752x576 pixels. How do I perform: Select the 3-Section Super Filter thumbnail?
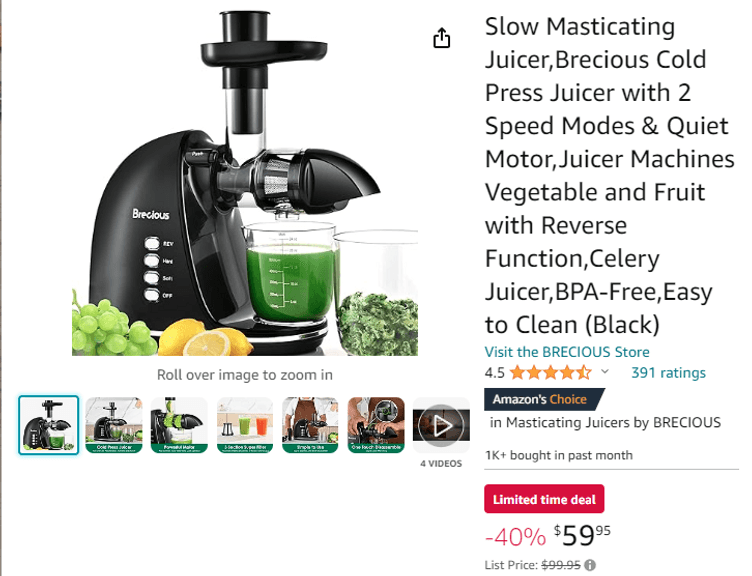[x=245, y=425]
